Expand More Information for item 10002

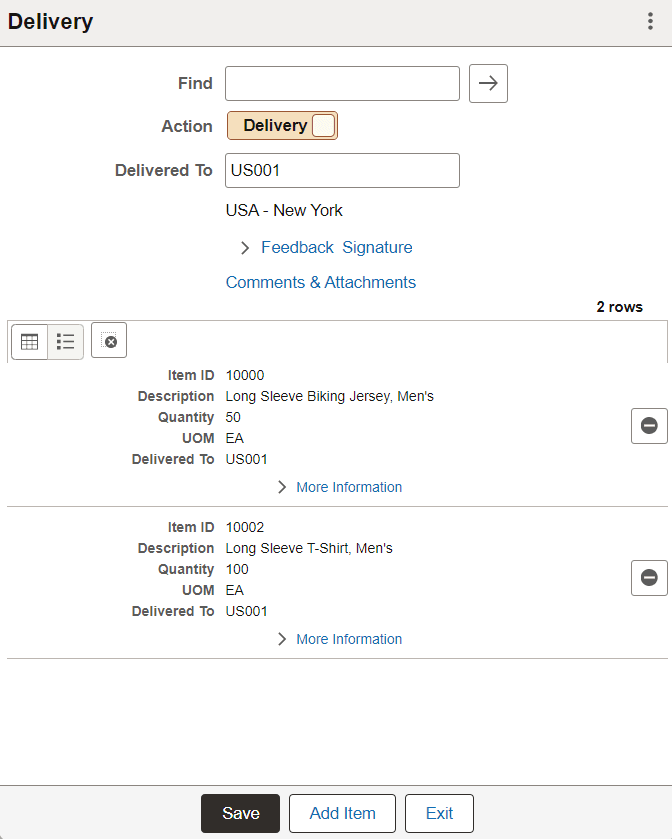point(282,639)
